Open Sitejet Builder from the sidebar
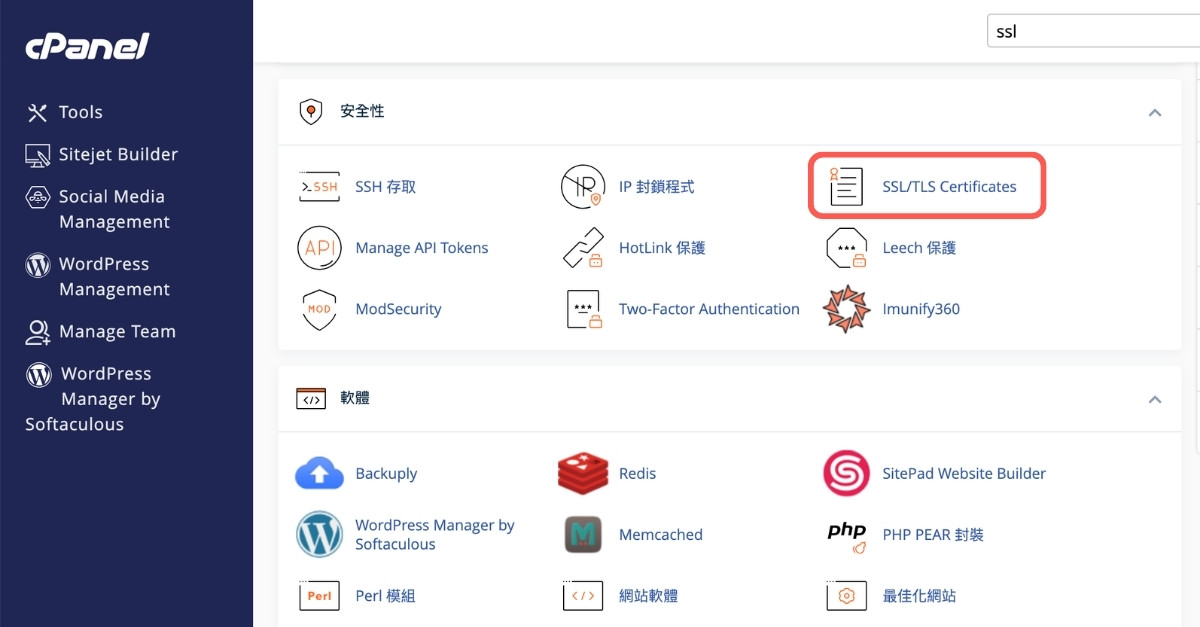 (118, 154)
